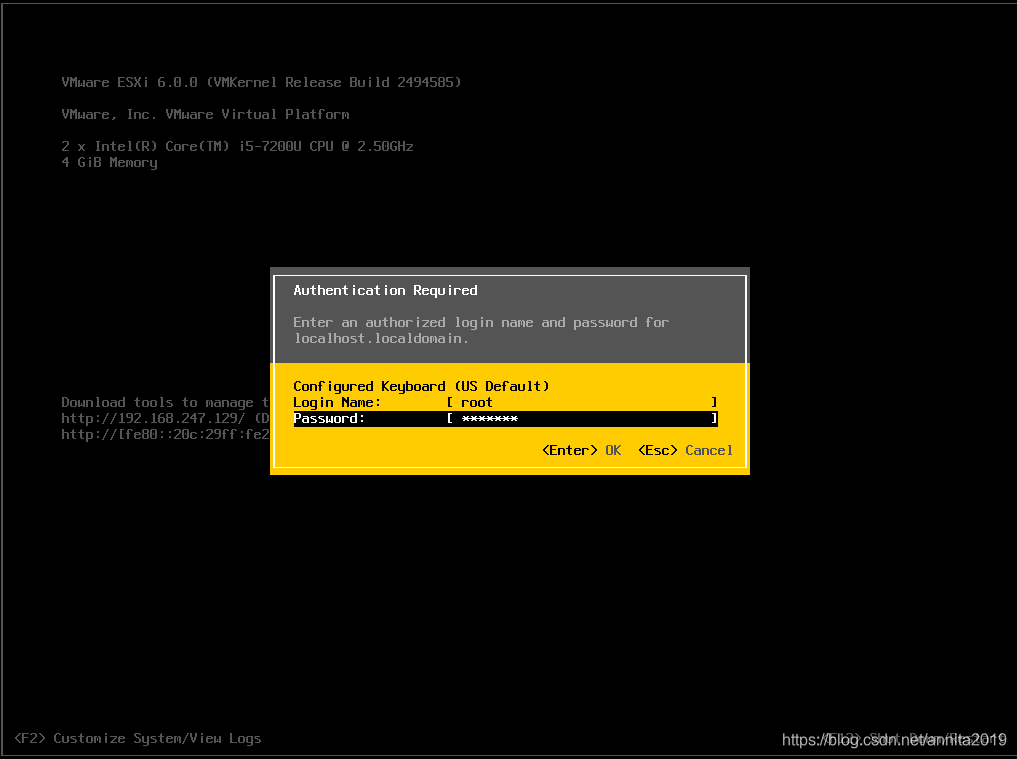Select 'localhost.localdomain.' text in dialog
Screen dimensions: 1017x759
(x=381, y=338)
